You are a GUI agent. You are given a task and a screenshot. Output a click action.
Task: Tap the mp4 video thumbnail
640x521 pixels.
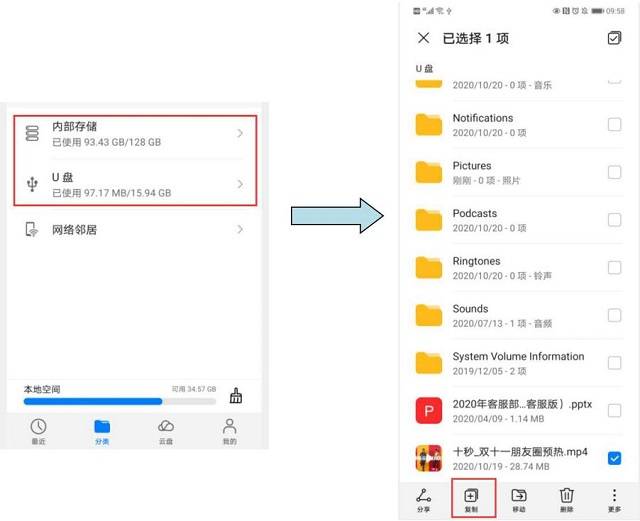pyautogui.click(x=429, y=458)
